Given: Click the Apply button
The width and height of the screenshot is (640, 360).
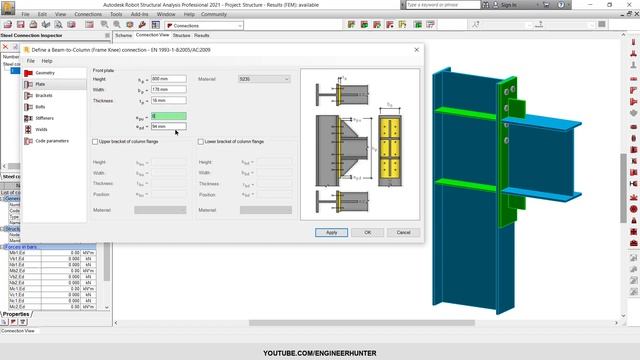Looking at the screenshot, I should [x=331, y=233].
